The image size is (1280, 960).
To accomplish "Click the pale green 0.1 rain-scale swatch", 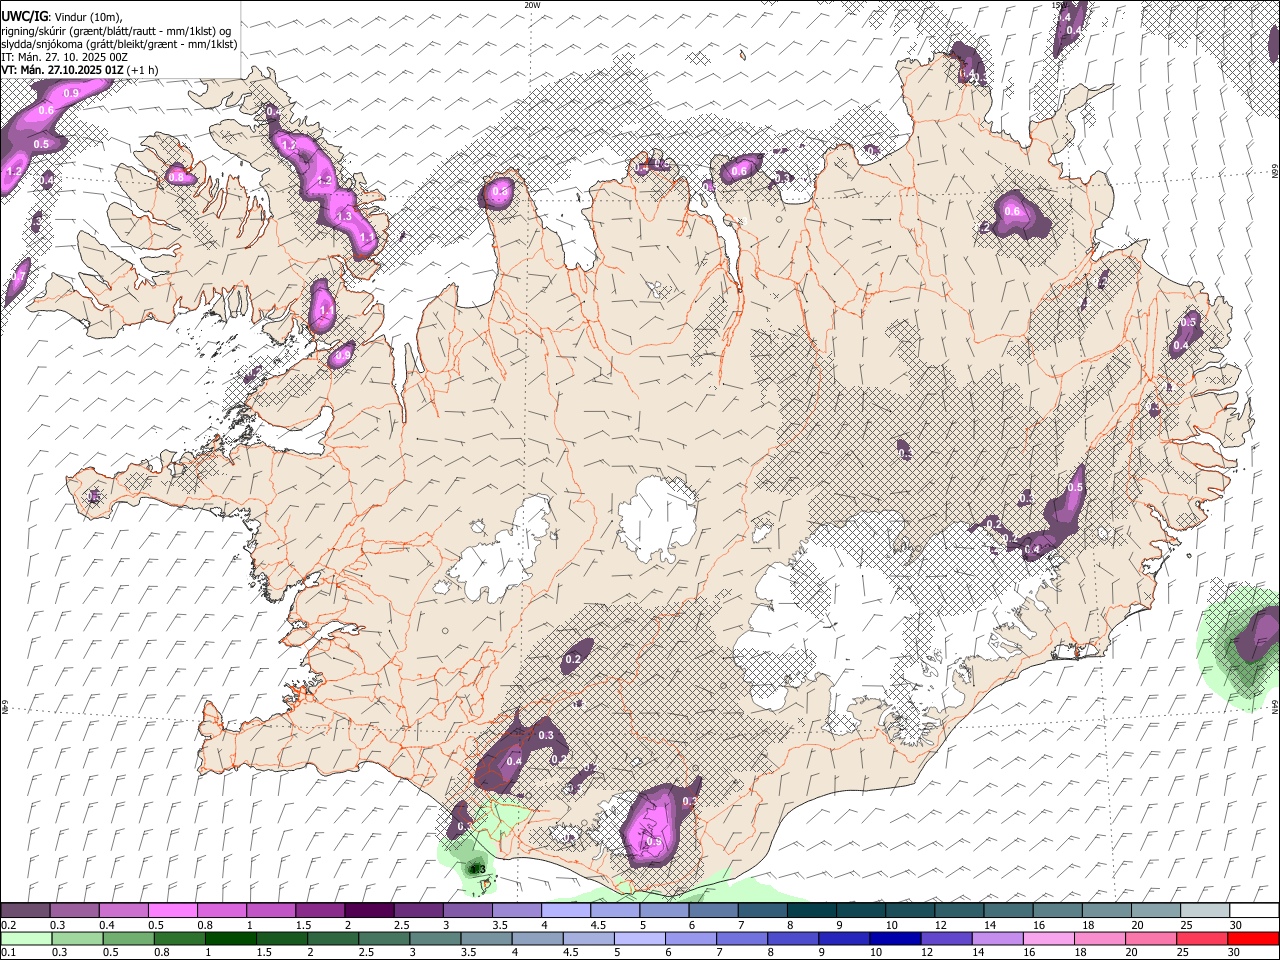I will pyautogui.click(x=25, y=938).
